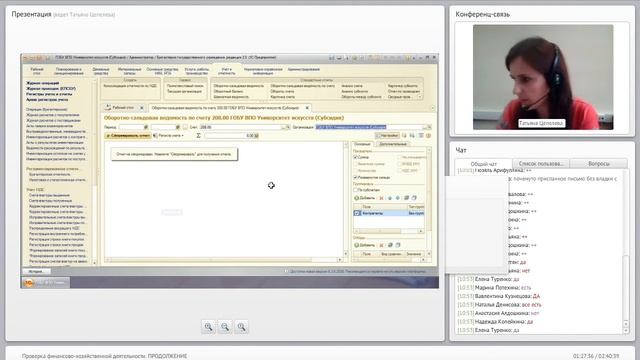Open Денежные средства section
The height and width of the screenshot is (360, 640).
[101, 71]
